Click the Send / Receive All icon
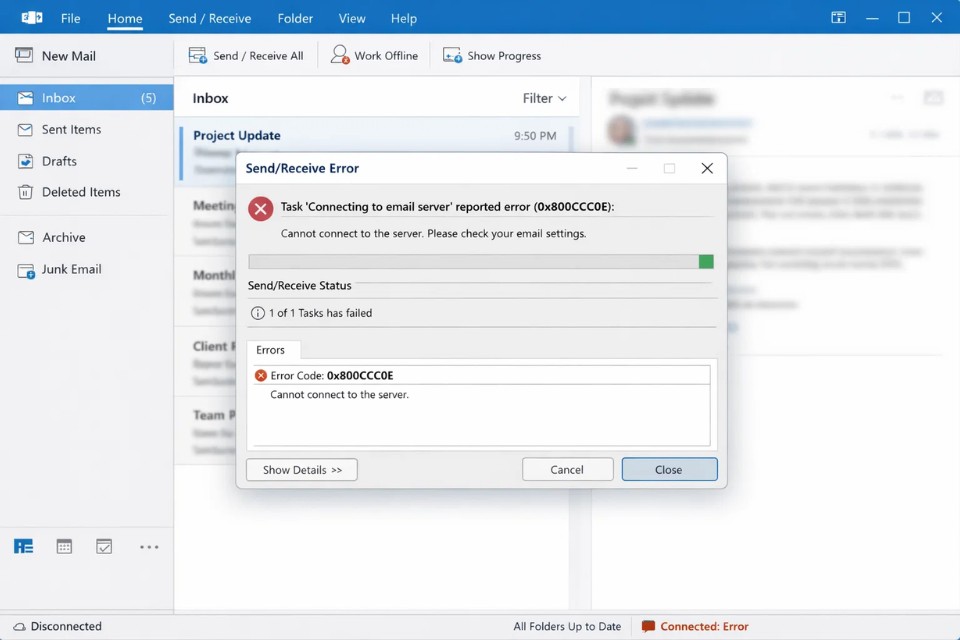The height and width of the screenshot is (640, 960). tap(196, 55)
